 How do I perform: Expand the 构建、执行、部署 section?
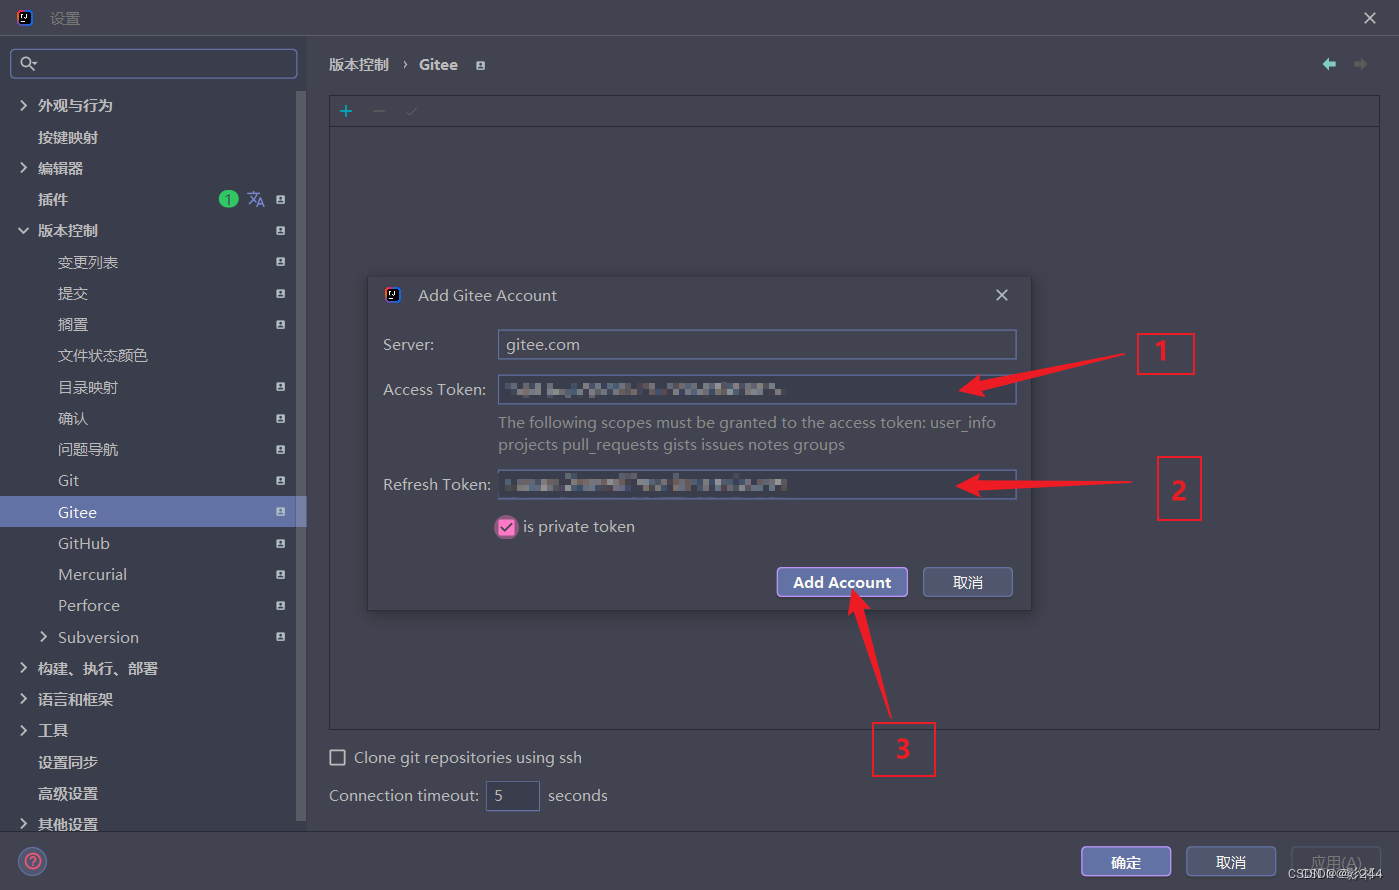pyautogui.click(x=23, y=668)
